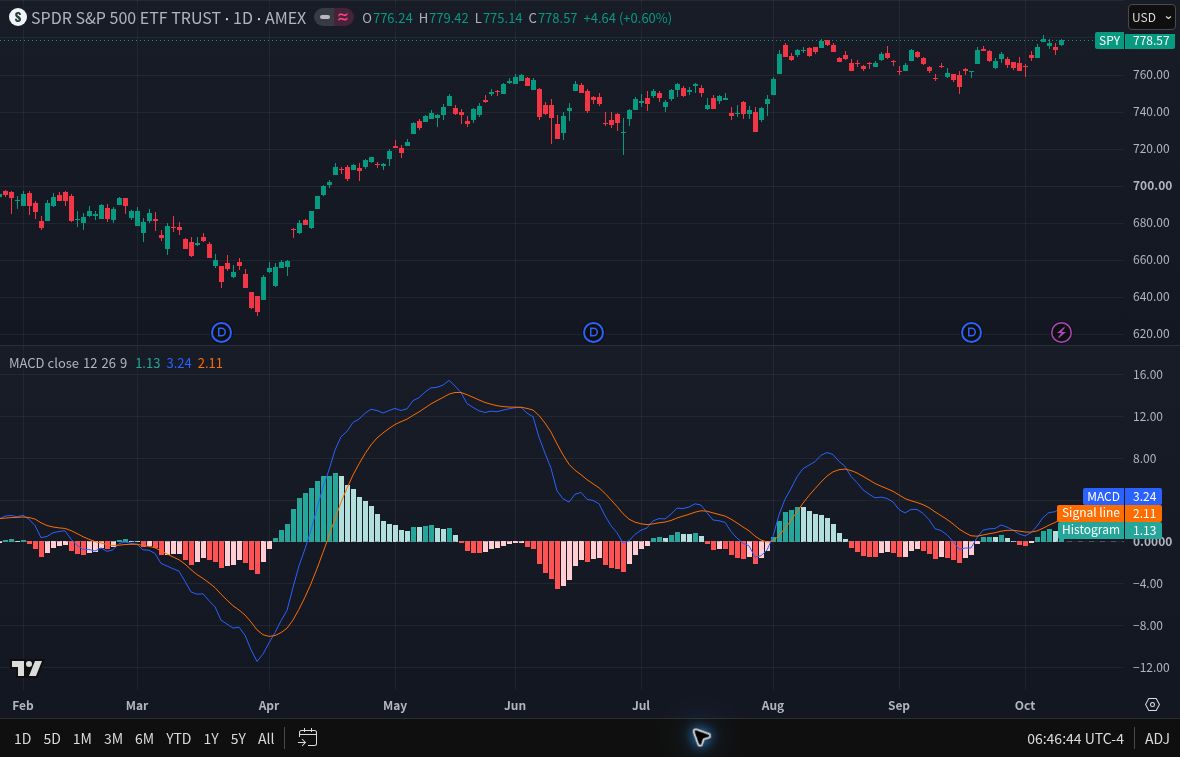1180x757 pixels.
Task: Select the YTD time range
Action: pos(178,738)
